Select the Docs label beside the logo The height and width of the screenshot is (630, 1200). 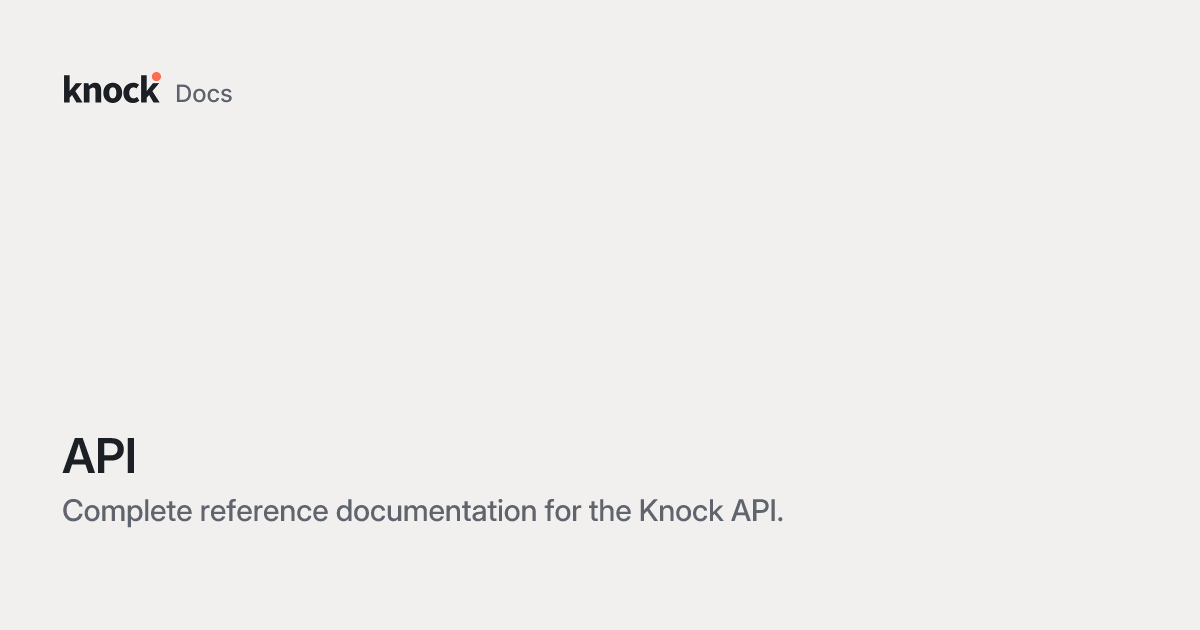[x=204, y=93]
